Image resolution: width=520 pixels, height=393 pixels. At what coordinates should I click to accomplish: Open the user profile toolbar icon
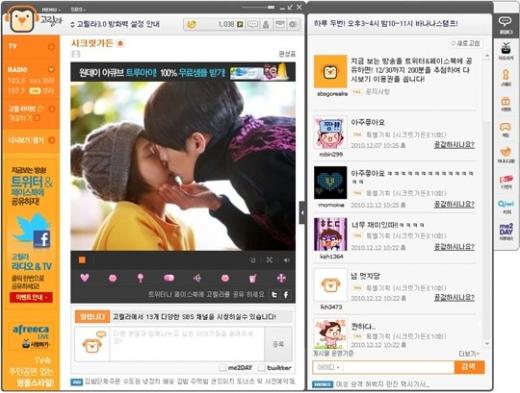(x=266, y=24)
